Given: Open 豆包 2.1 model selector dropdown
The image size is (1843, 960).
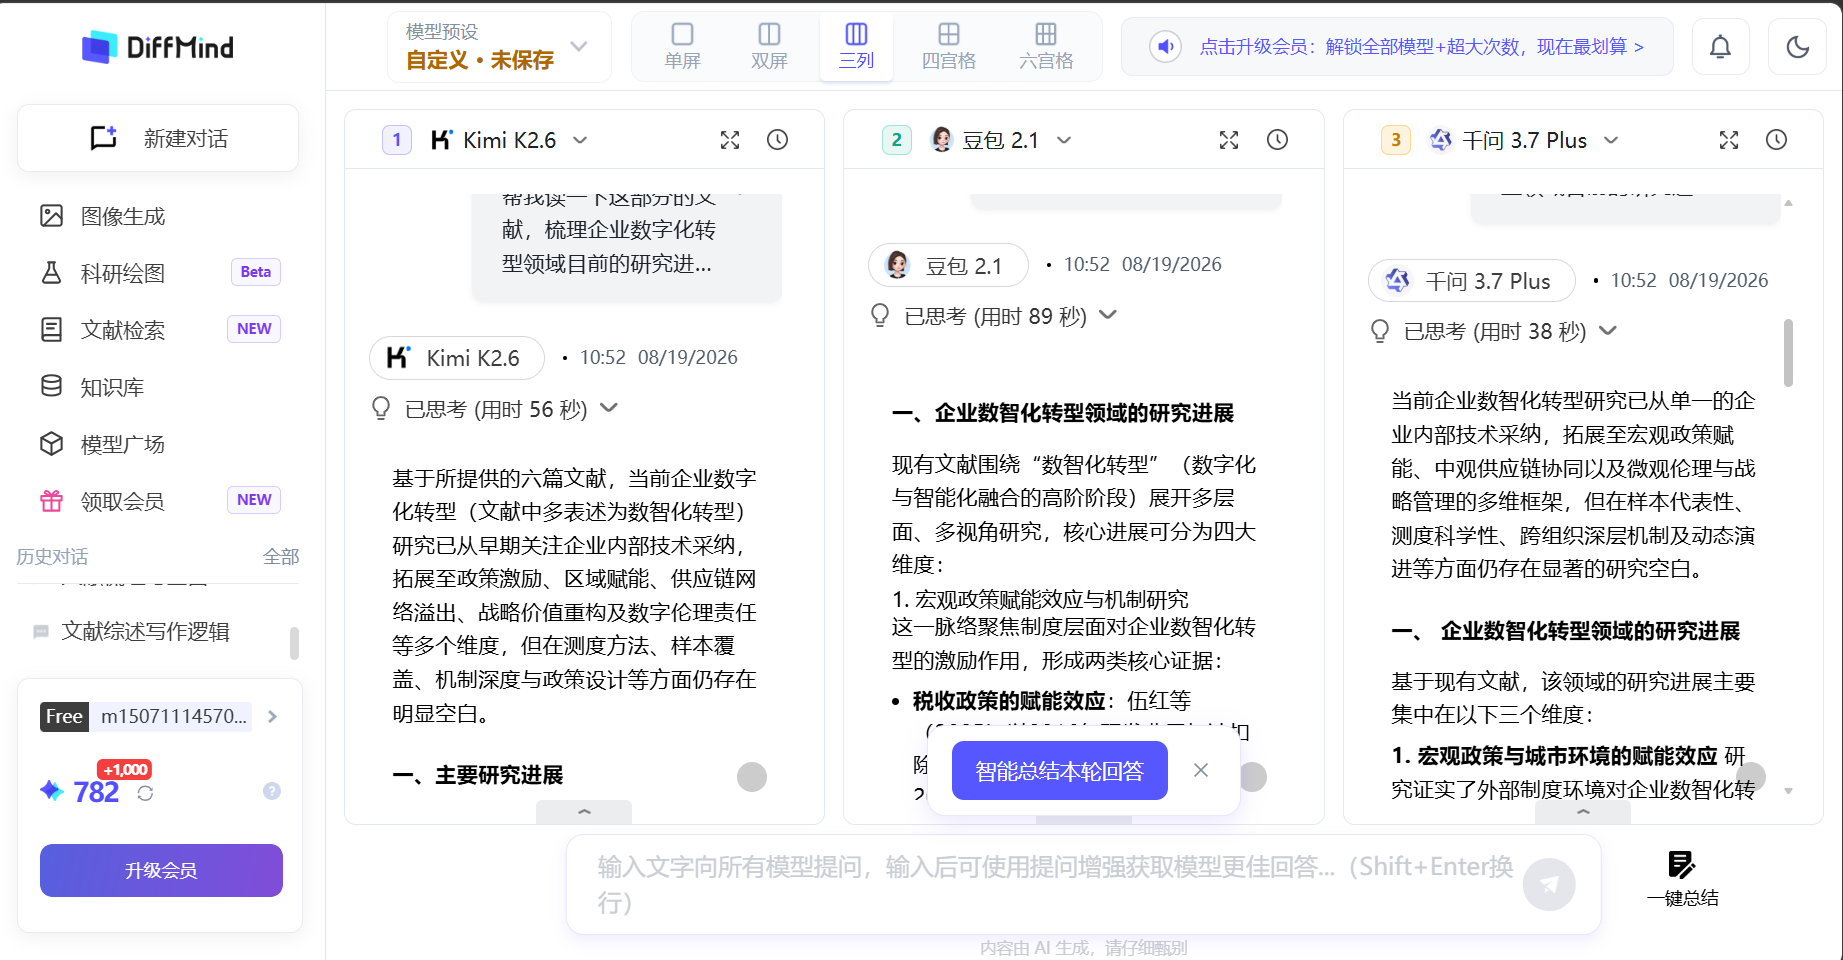Looking at the screenshot, I should 1001,140.
